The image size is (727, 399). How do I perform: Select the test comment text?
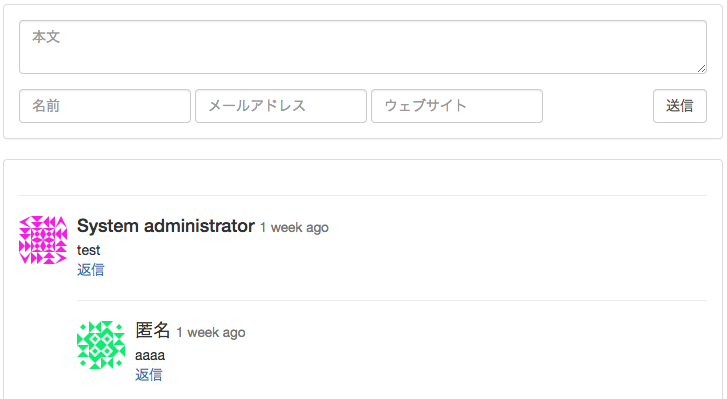point(89,250)
